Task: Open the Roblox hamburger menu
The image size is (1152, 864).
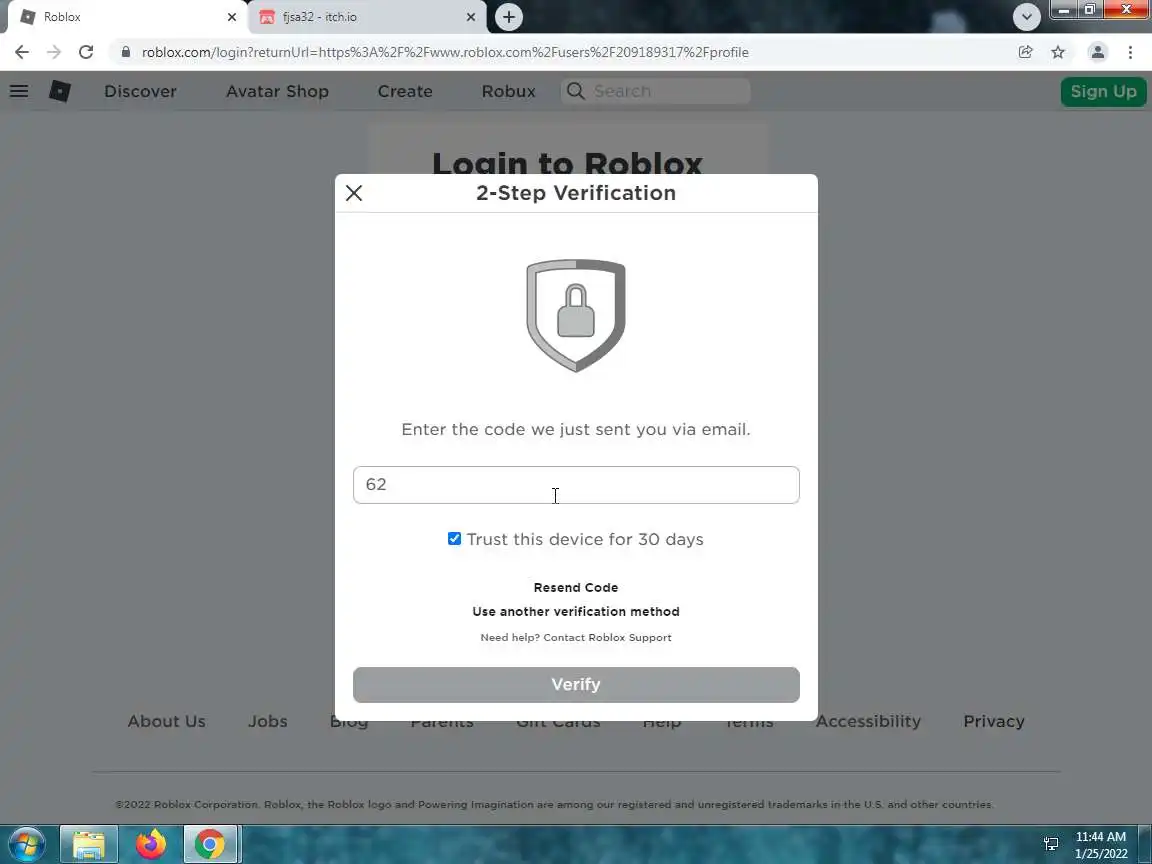Action: 19,91
